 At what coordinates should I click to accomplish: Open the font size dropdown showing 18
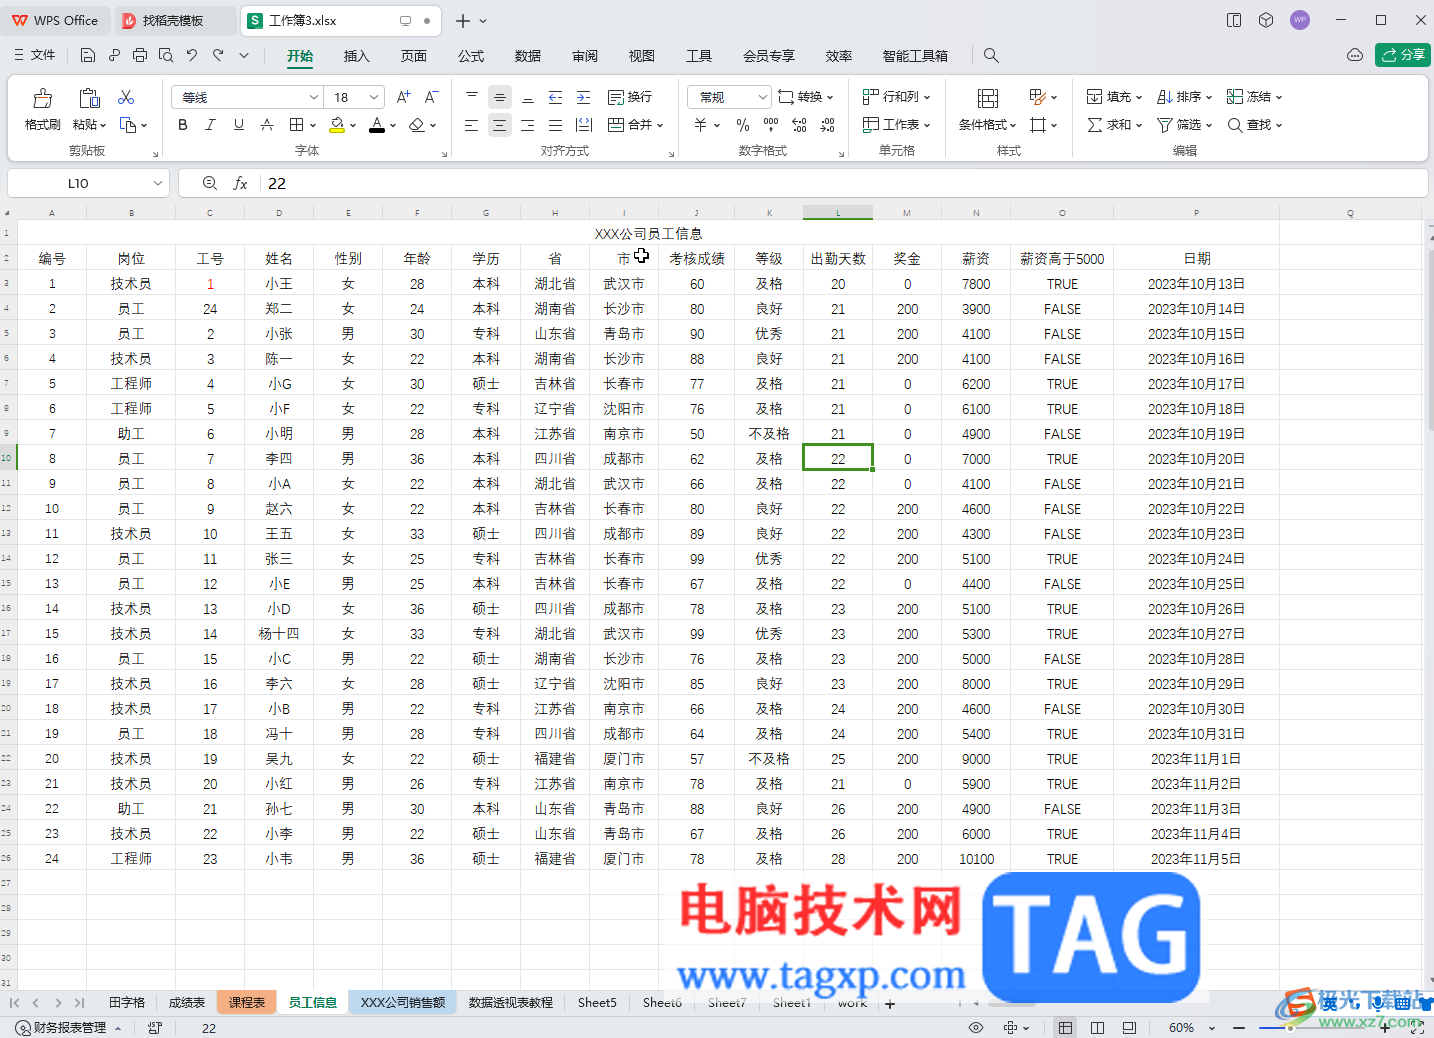pos(374,97)
